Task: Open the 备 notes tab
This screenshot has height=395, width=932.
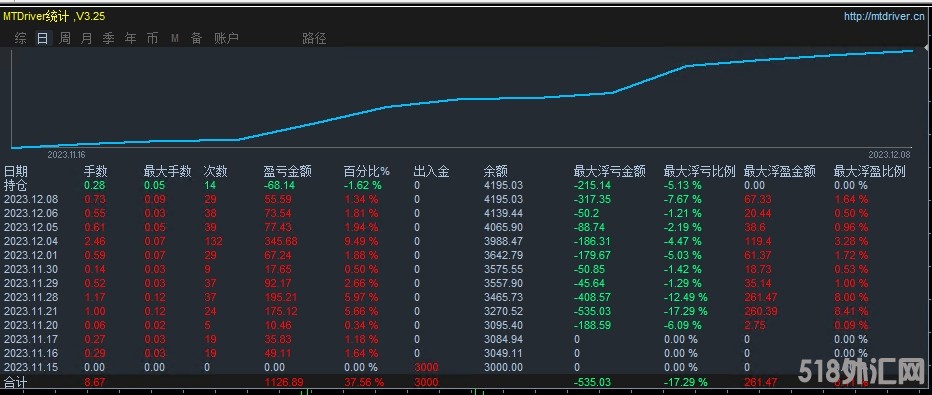Action: coord(197,39)
